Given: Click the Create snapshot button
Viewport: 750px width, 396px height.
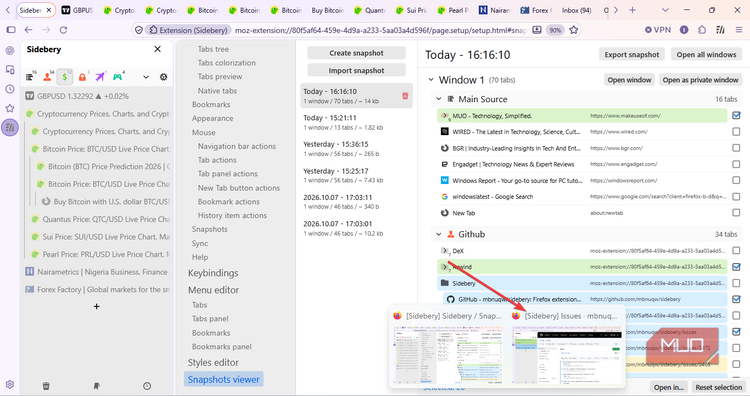Looking at the screenshot, I should (356, 53).
